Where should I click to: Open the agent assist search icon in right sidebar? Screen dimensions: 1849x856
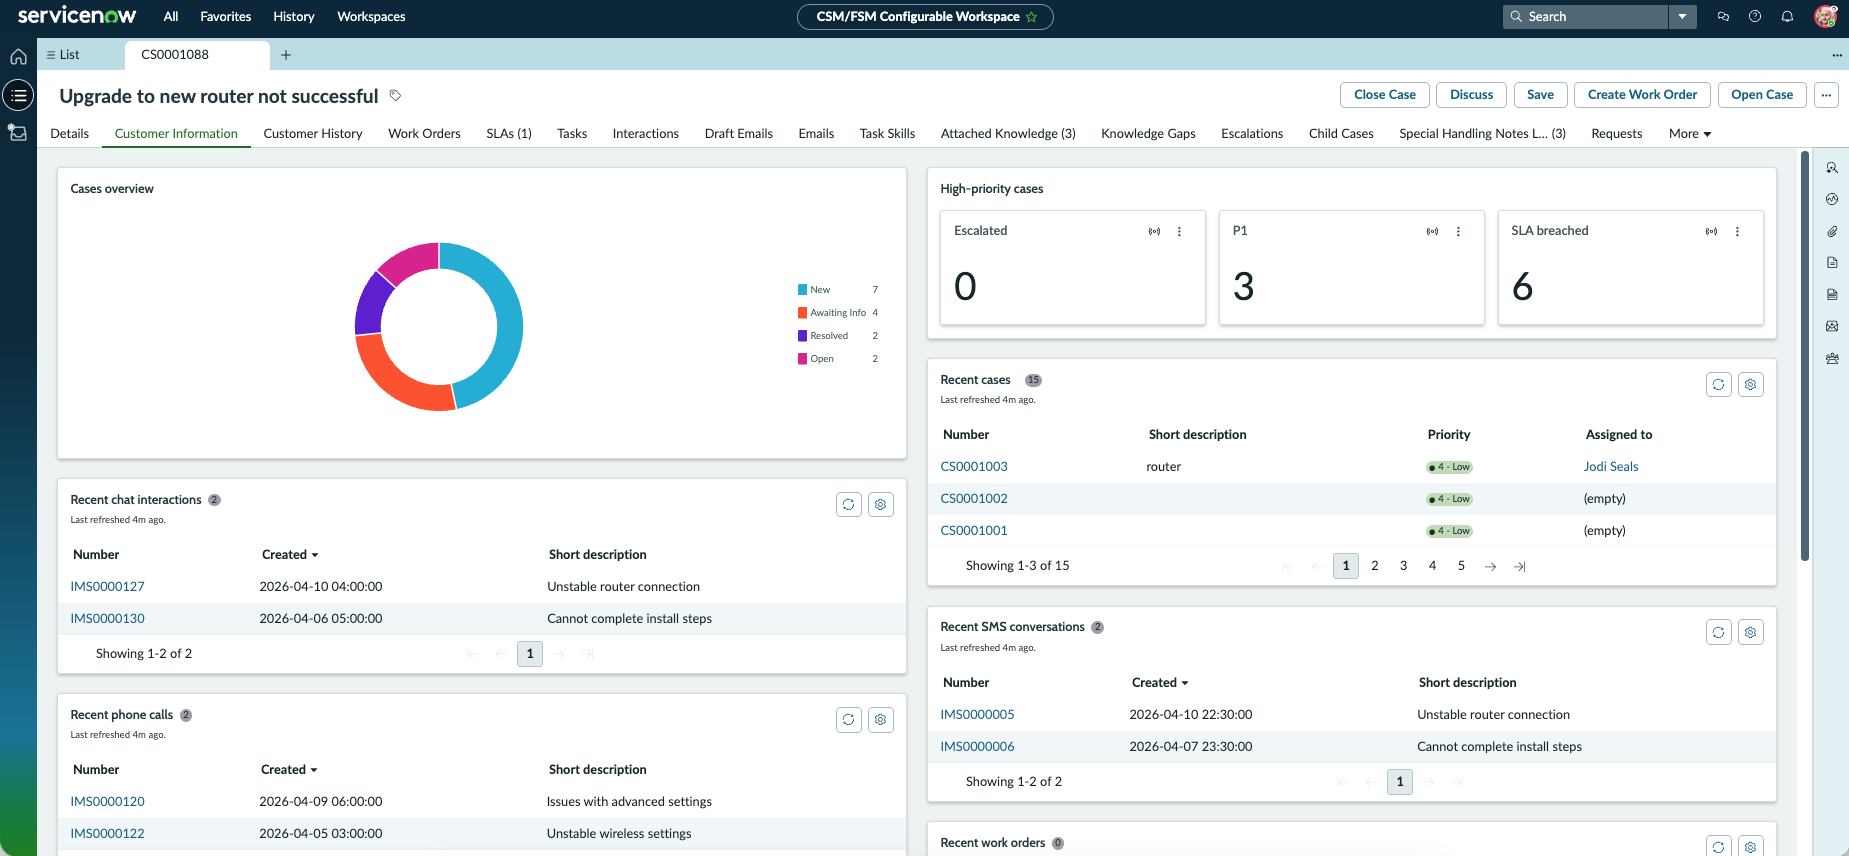(1832, 168)
